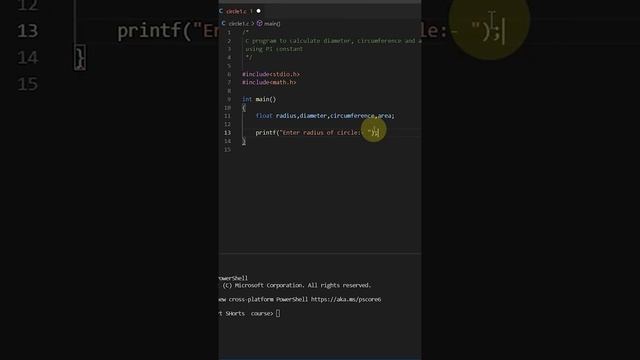The width and height of the screenshot is (640, 360).
Task: Open the https://aka.ms/pscore6 link in terminal
Action: point(346,299)
